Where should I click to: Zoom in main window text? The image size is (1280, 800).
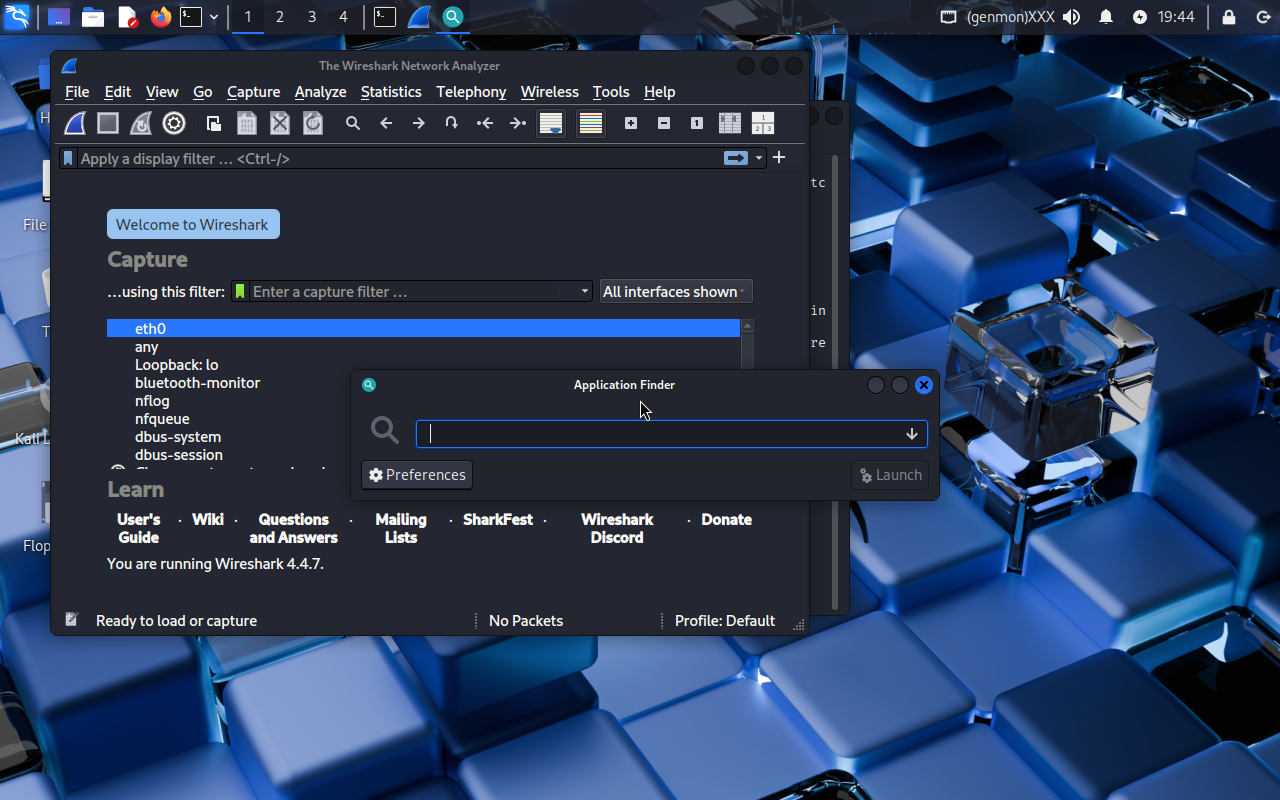(x=631, y=123)
